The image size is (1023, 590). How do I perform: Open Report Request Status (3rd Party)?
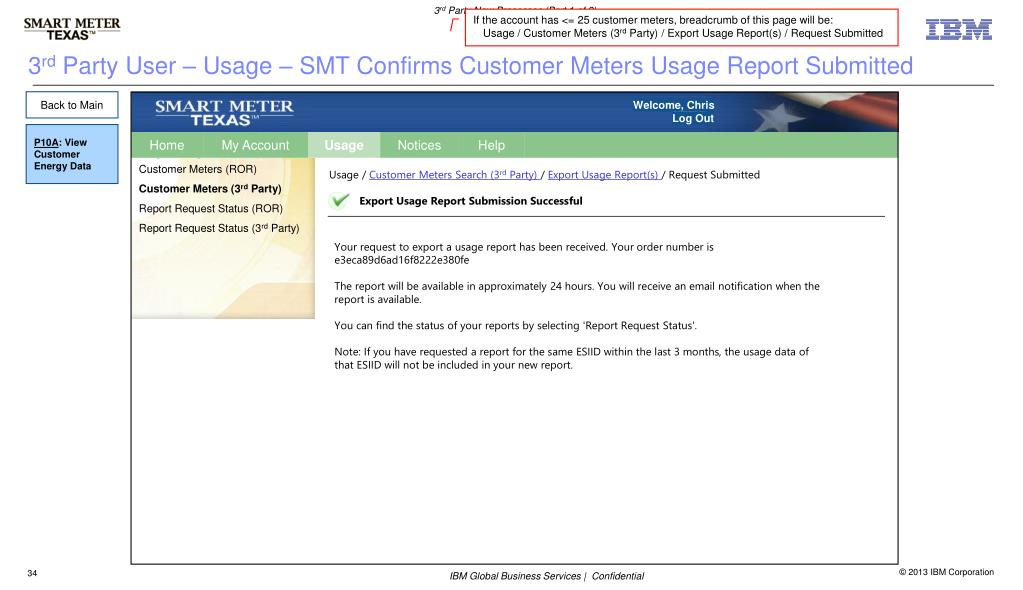coord(219,228)
